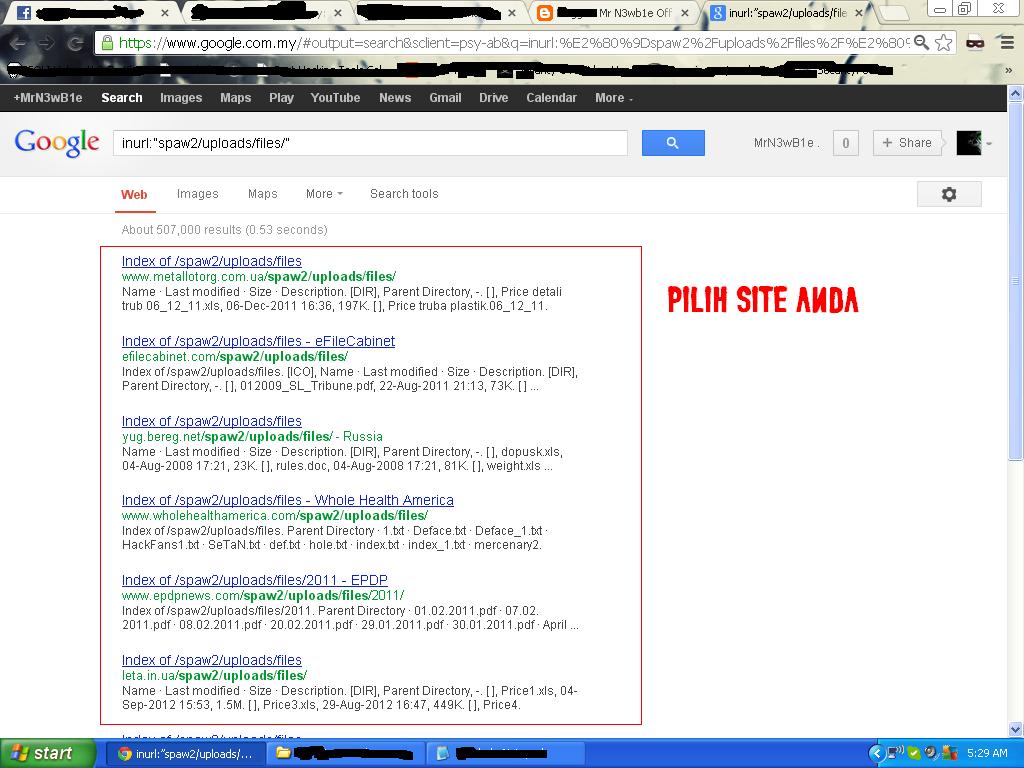
Task: Click the mask extension icon in toolbar
Action: pos(975,43)
